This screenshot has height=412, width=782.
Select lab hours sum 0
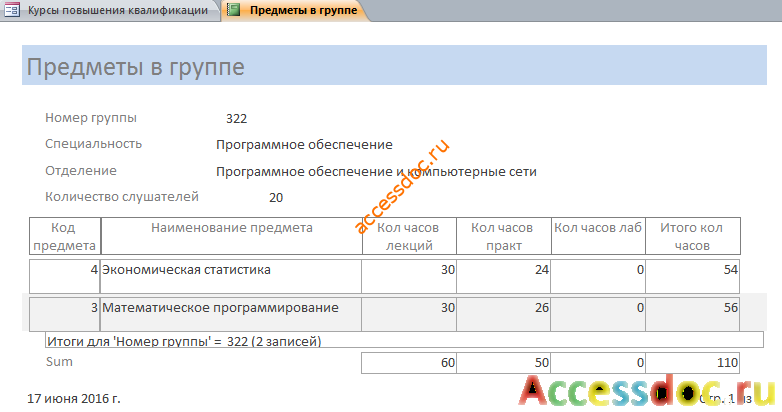(x=598, y=363)
